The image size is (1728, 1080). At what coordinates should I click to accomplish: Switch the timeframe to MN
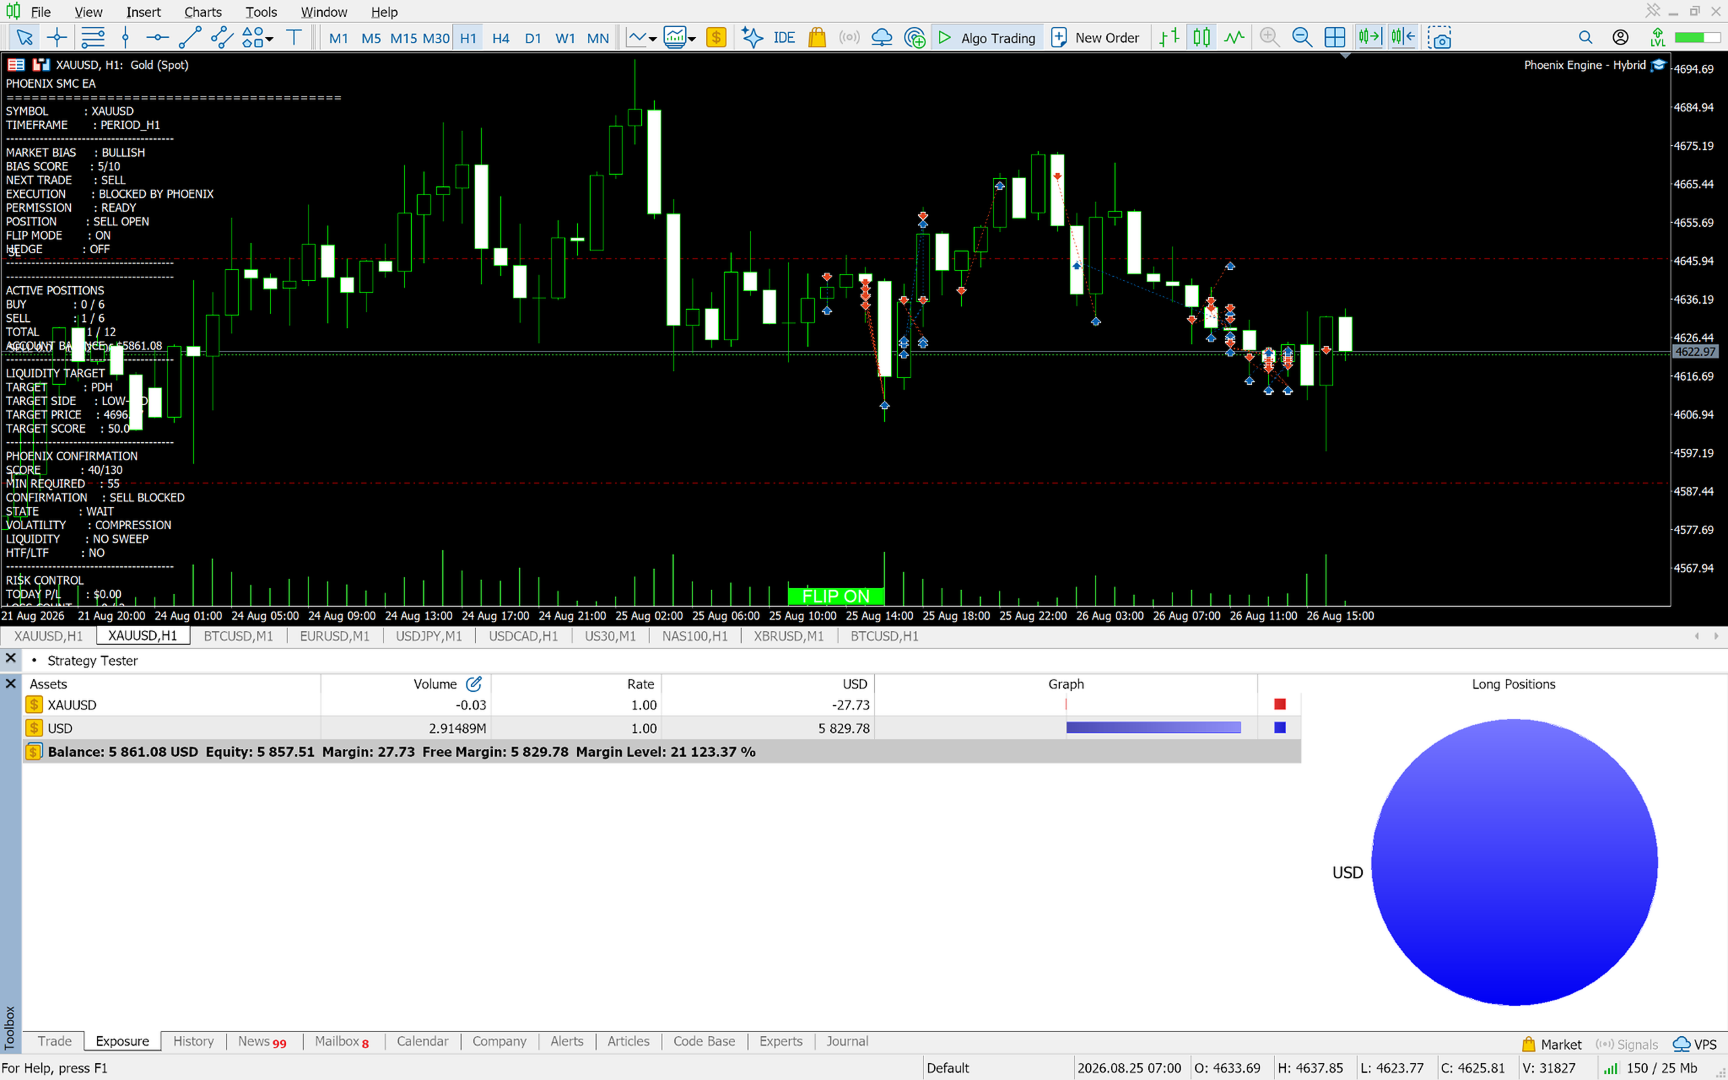pyautogui.click(x=598, y=38)
